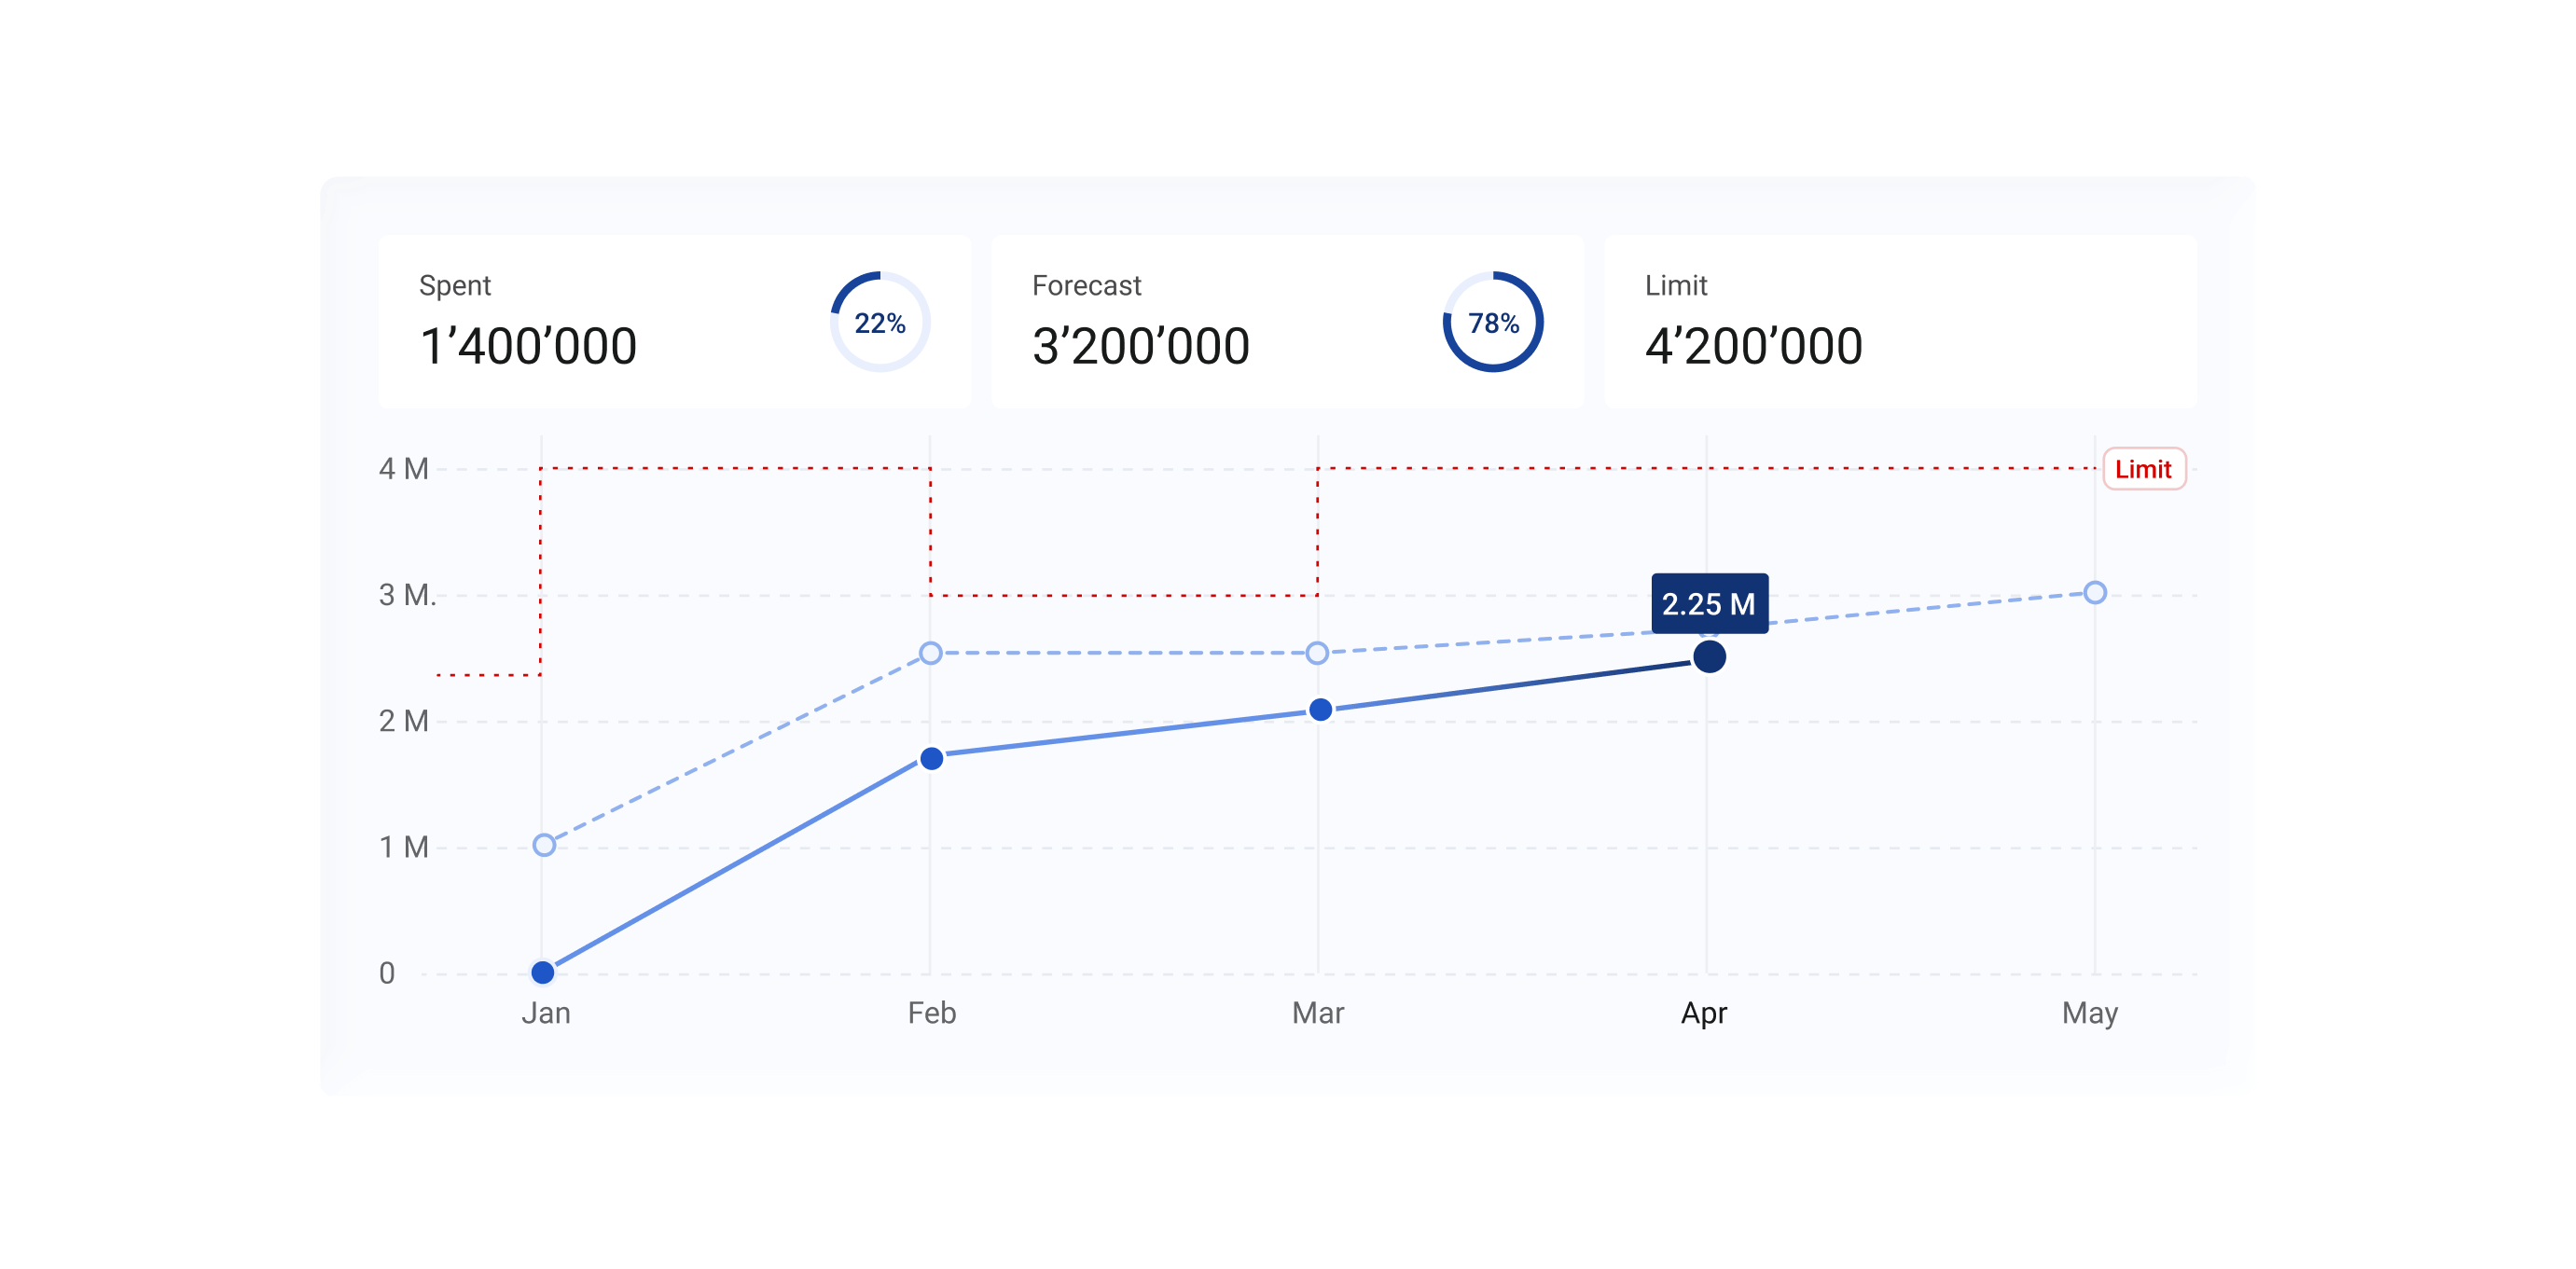The width and height of the screenshot is (2576, 1269).
Task: Click the hollow May forecast point
Action: (2095, 593)
